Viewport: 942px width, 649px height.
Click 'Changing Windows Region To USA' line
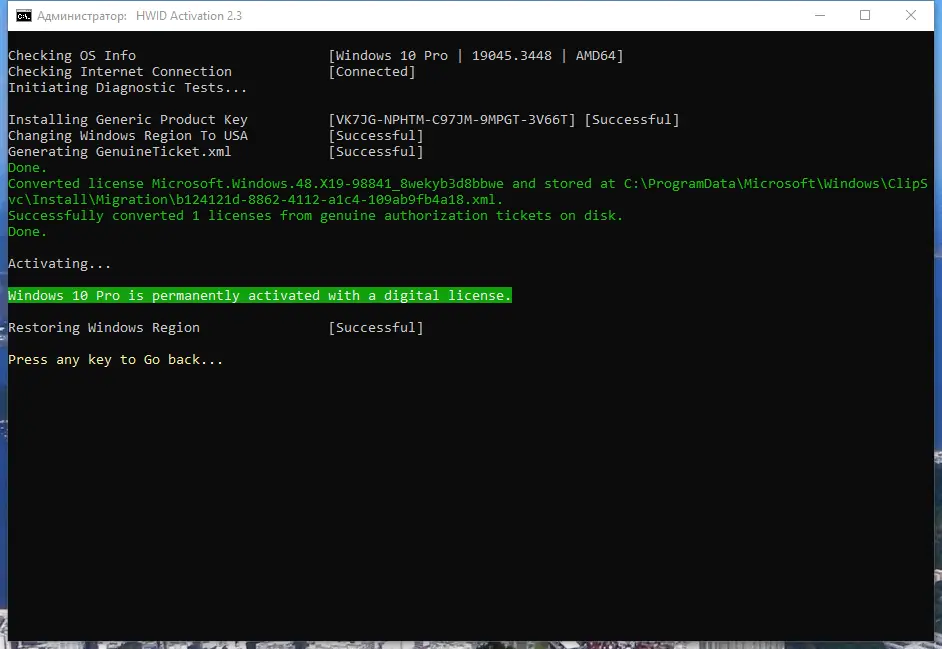pyautogui.click(x=127, y=136)
